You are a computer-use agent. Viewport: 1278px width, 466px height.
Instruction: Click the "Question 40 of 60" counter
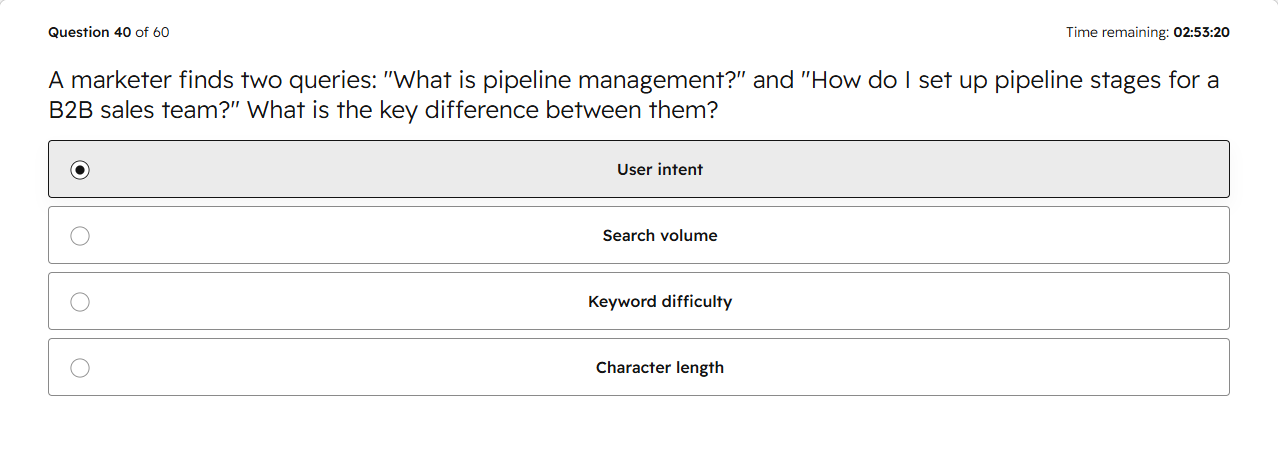point(109,32)
